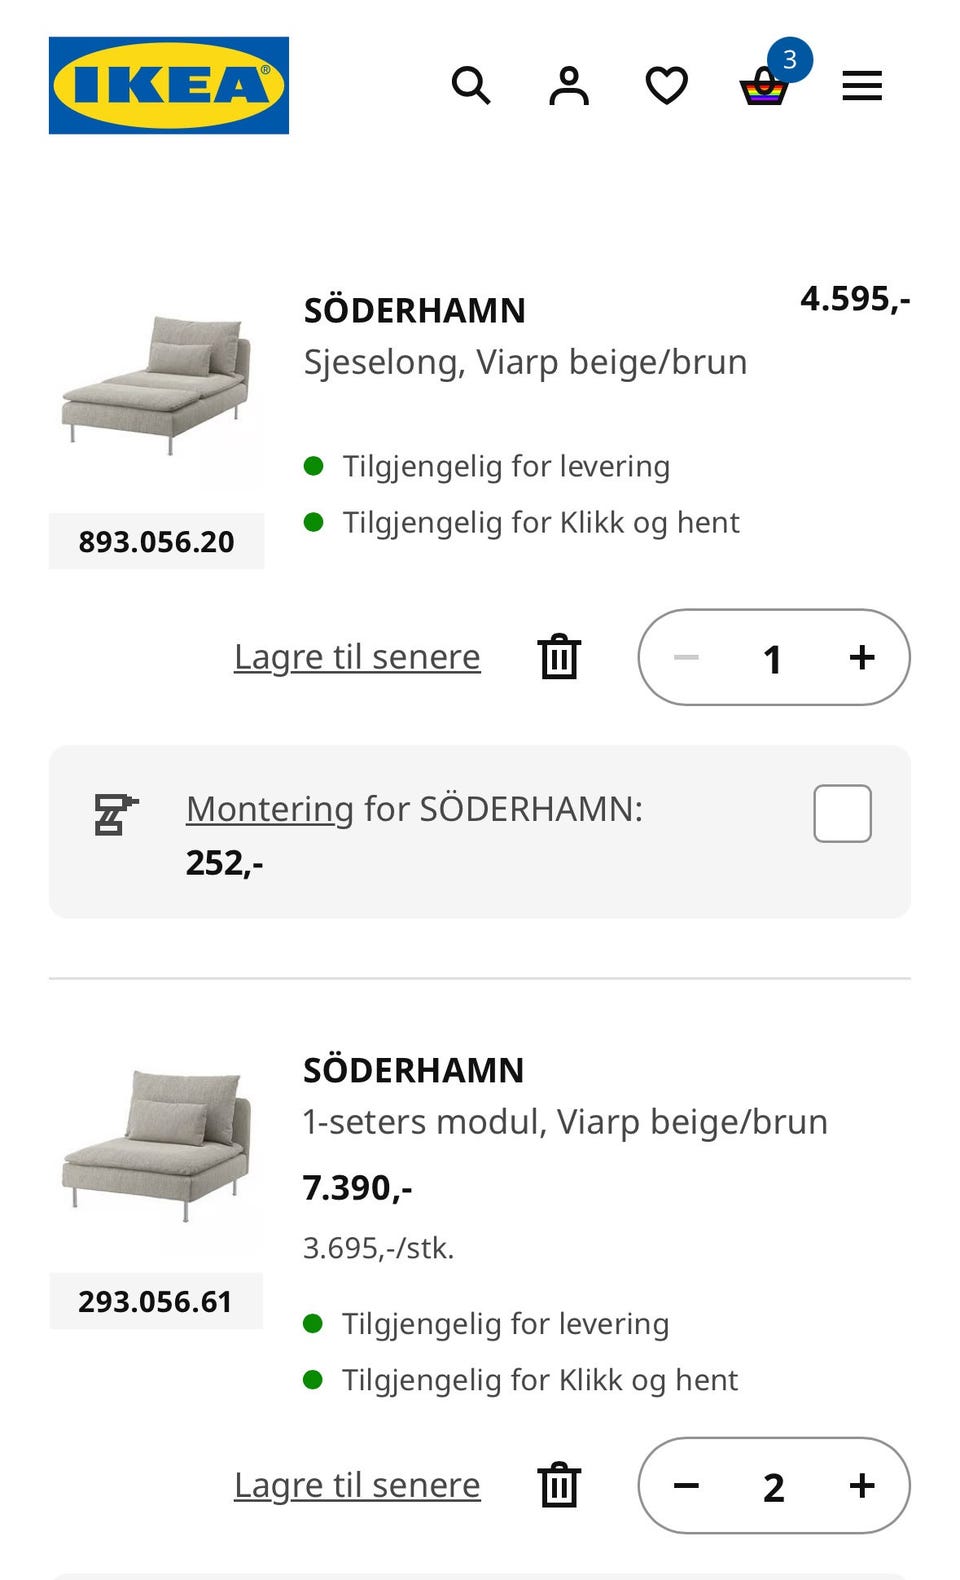Open the hamburger menu
Screen dimensions: 960x1580
click(862, 86)
